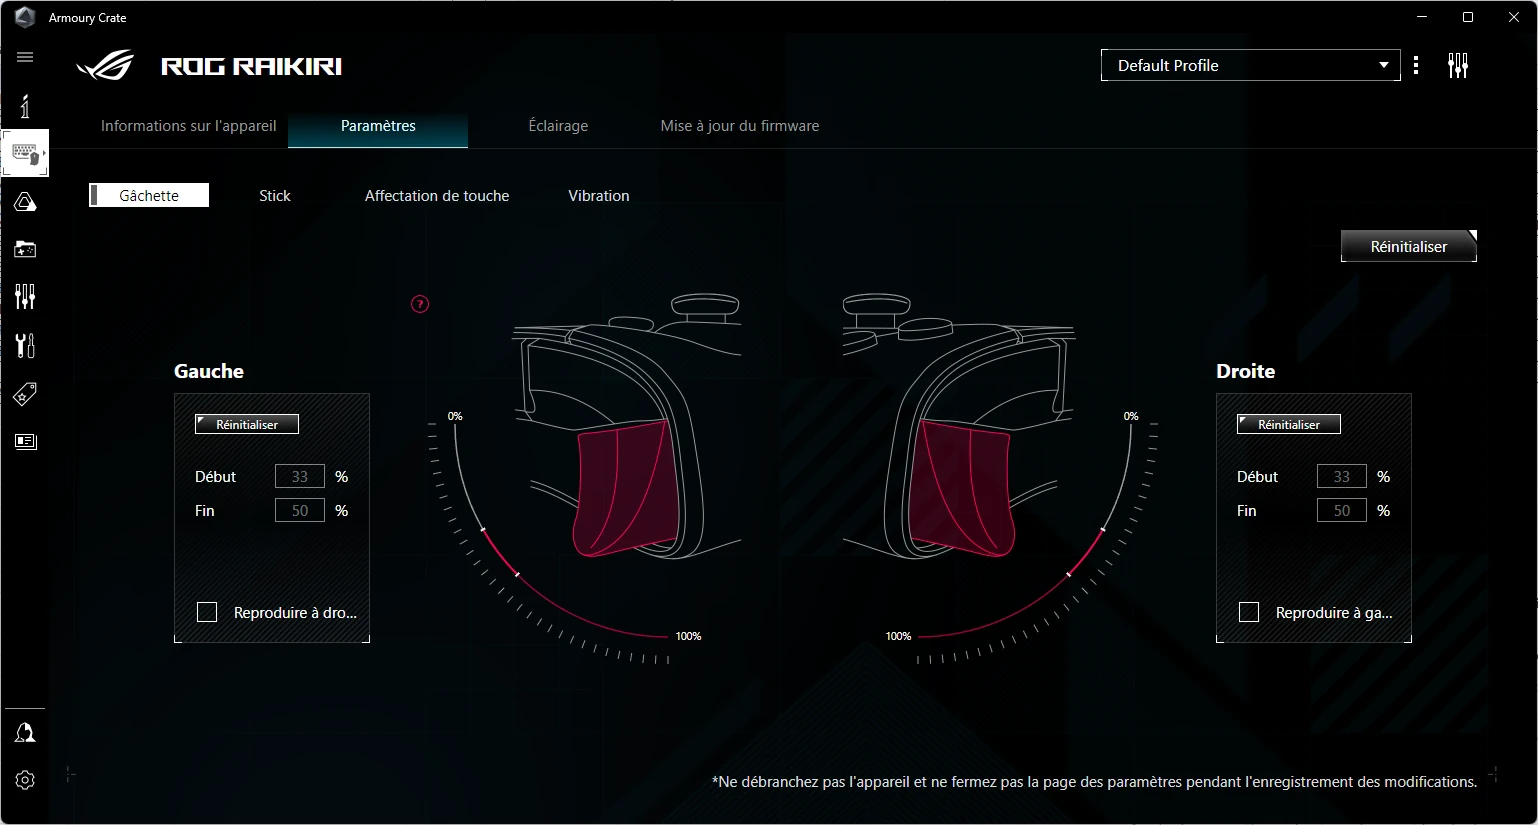Open the User Center account icon
1538x825 pixels.
click(25, 733)
